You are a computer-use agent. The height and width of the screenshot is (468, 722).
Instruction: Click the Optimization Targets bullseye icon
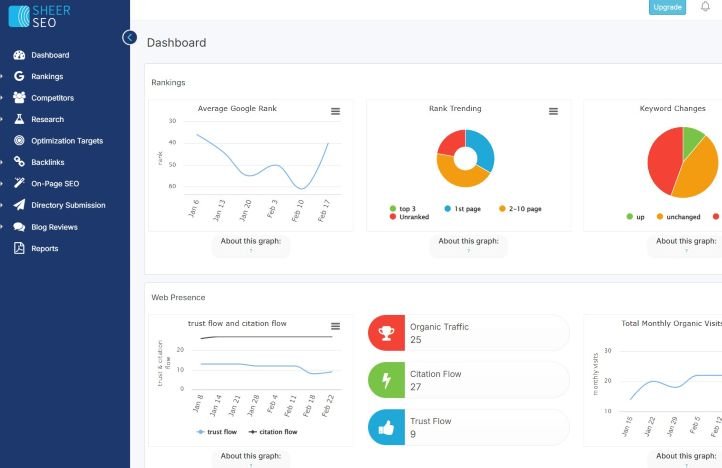tap(19, 140)
